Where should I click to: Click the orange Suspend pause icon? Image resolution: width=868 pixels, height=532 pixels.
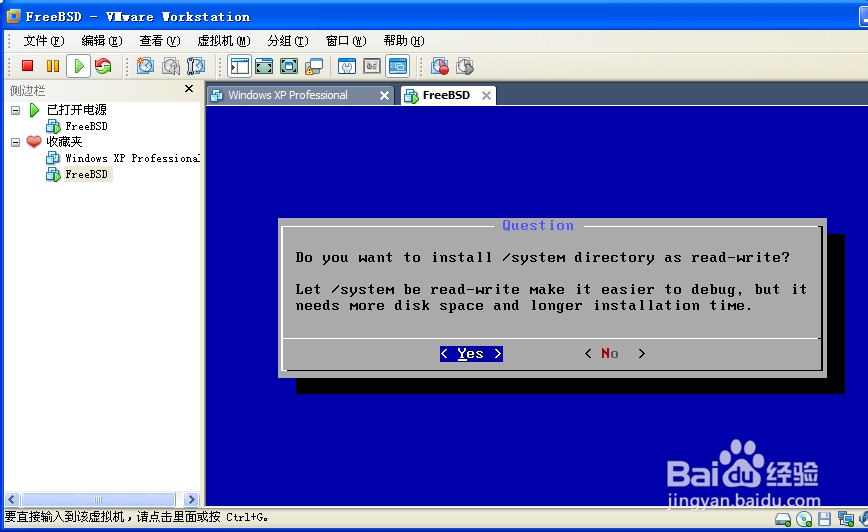pos(53,66)
